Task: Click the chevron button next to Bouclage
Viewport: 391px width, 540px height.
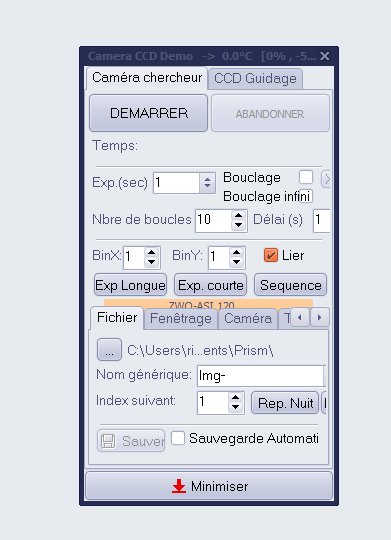Action: tap(326, 179)
